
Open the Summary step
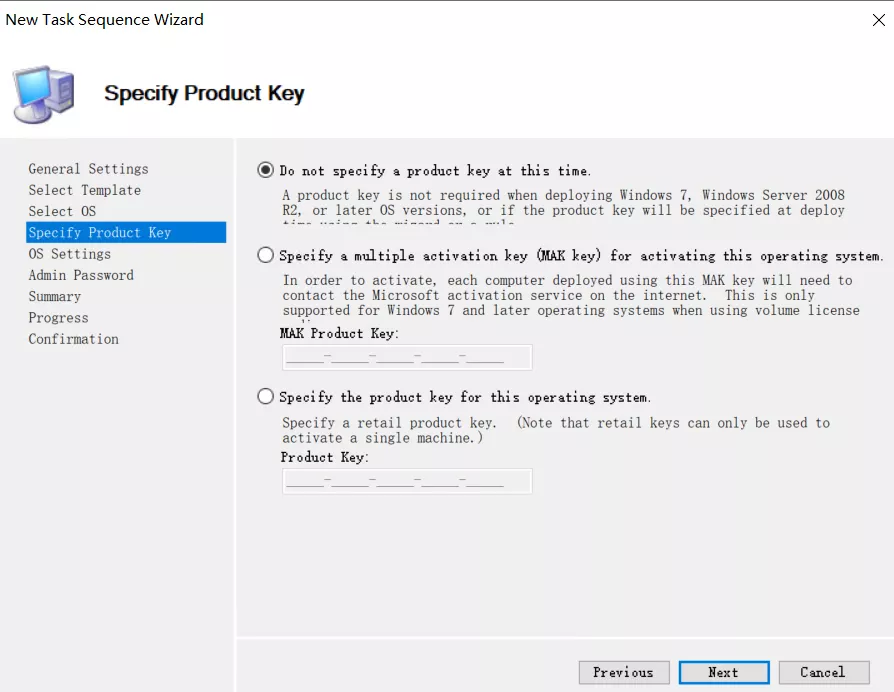point(54,296)
